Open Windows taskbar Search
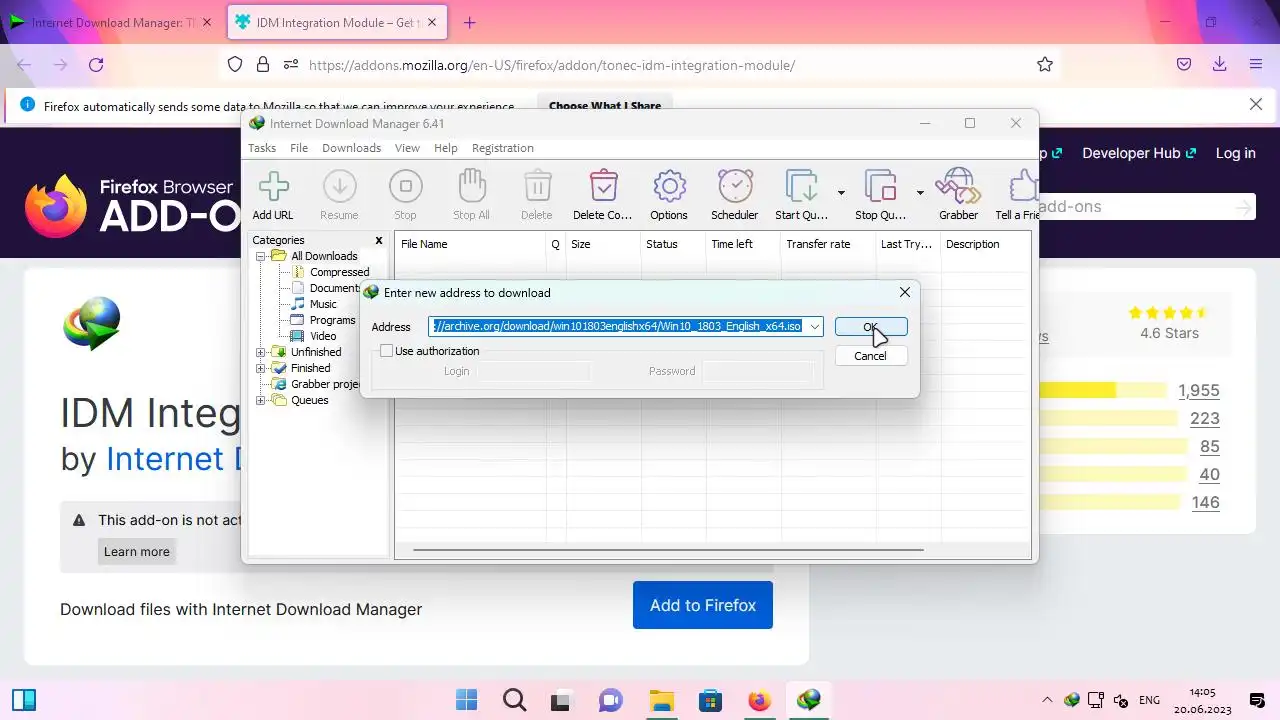 [x=514, y=700]
